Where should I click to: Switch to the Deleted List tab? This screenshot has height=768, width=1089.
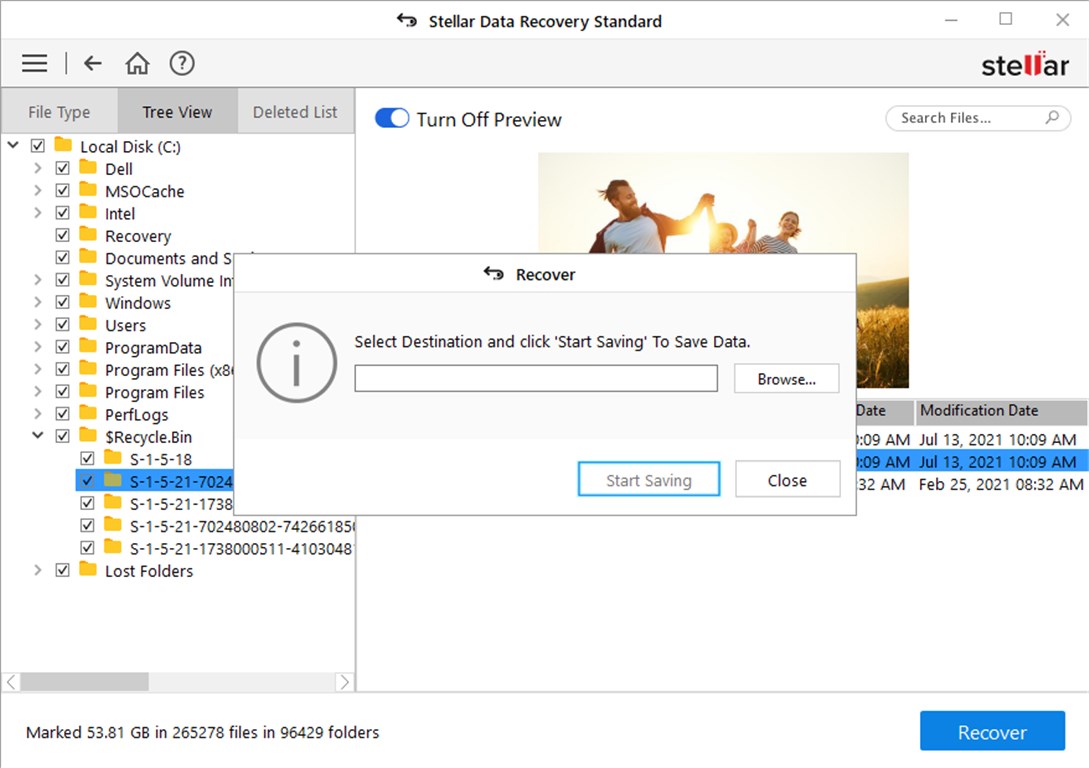click(x=295, y=111)
